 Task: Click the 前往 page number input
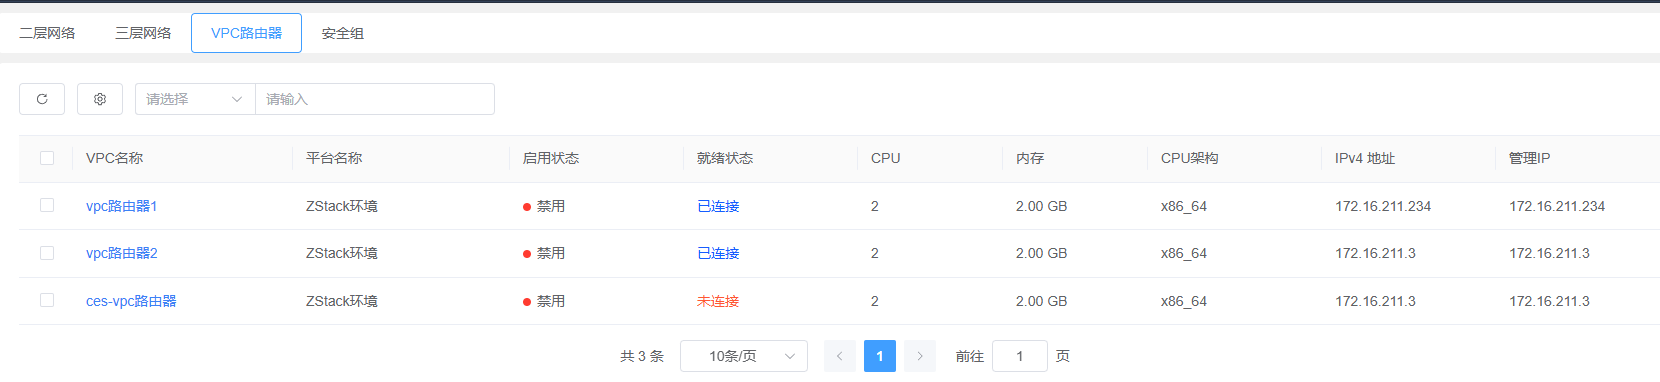(x=1020, y=356)
